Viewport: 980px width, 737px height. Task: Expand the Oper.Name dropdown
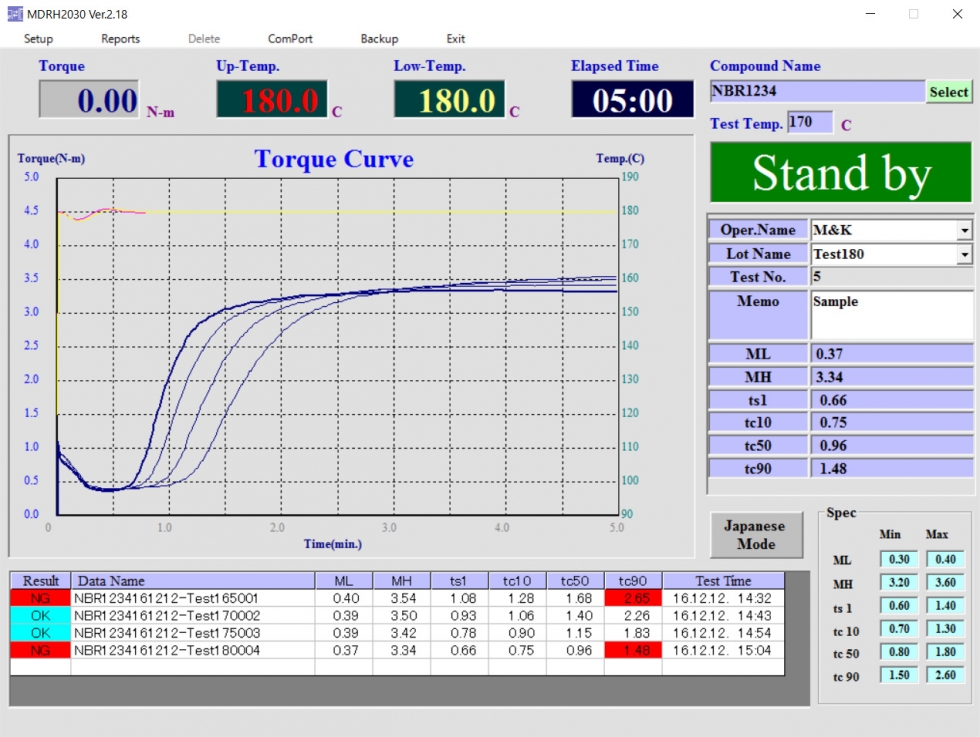pos(964,231)
